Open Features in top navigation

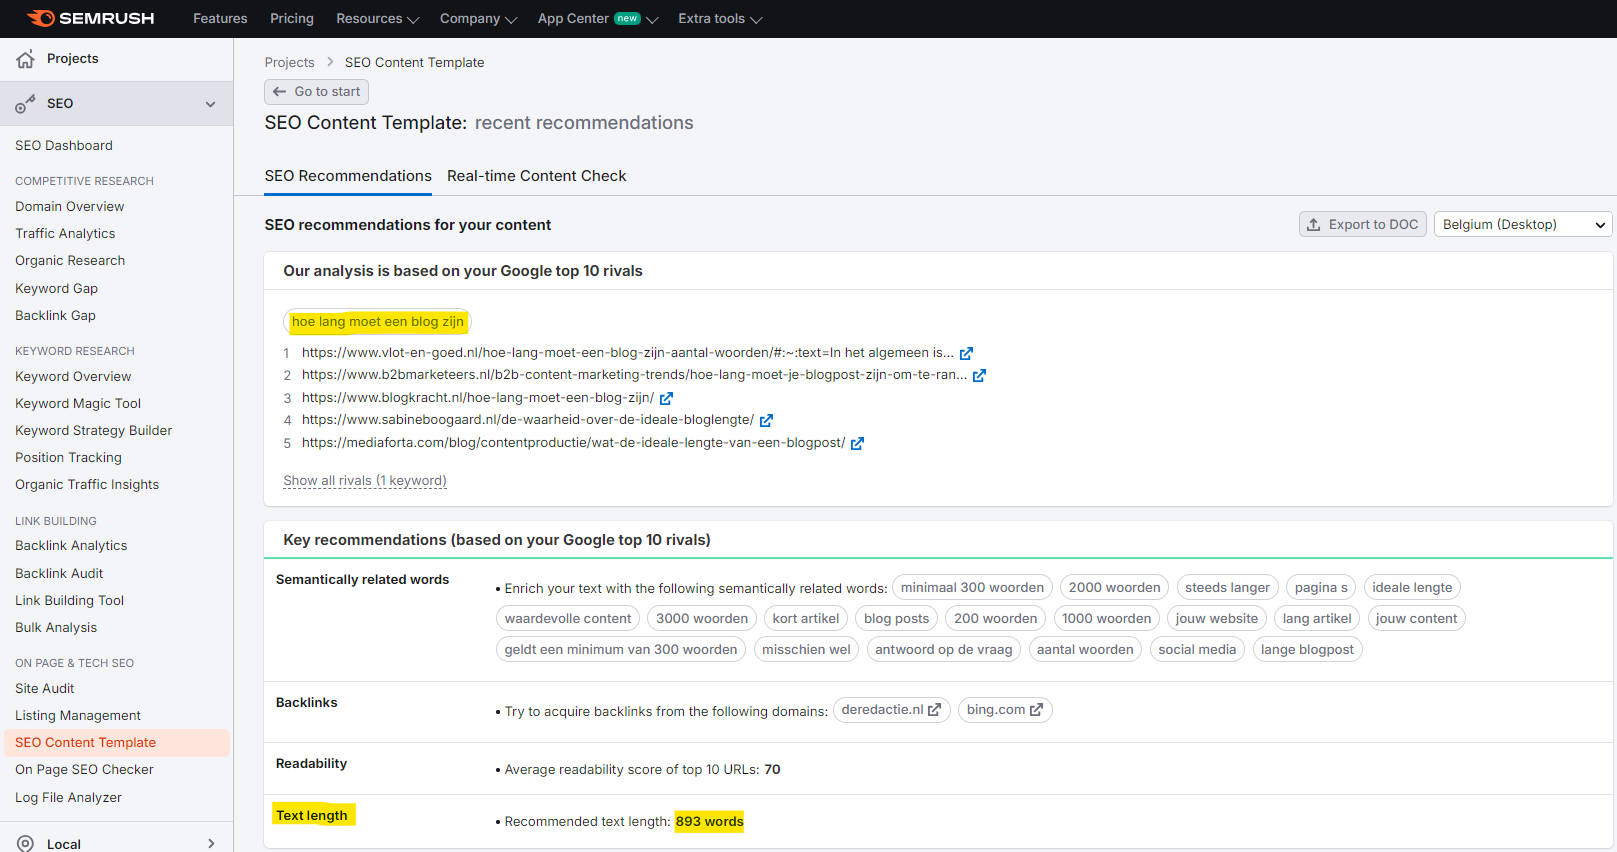pyautogui.click(x=220, y=19)
